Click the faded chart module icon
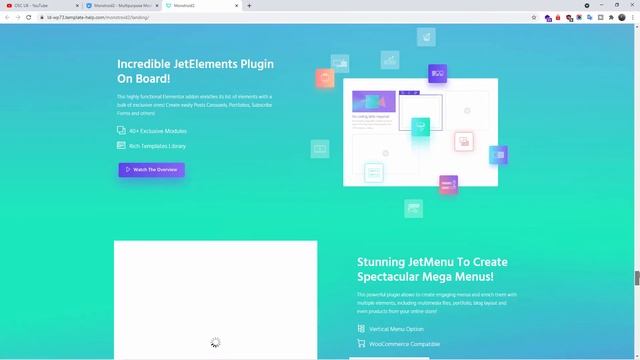 pos(390,60)
